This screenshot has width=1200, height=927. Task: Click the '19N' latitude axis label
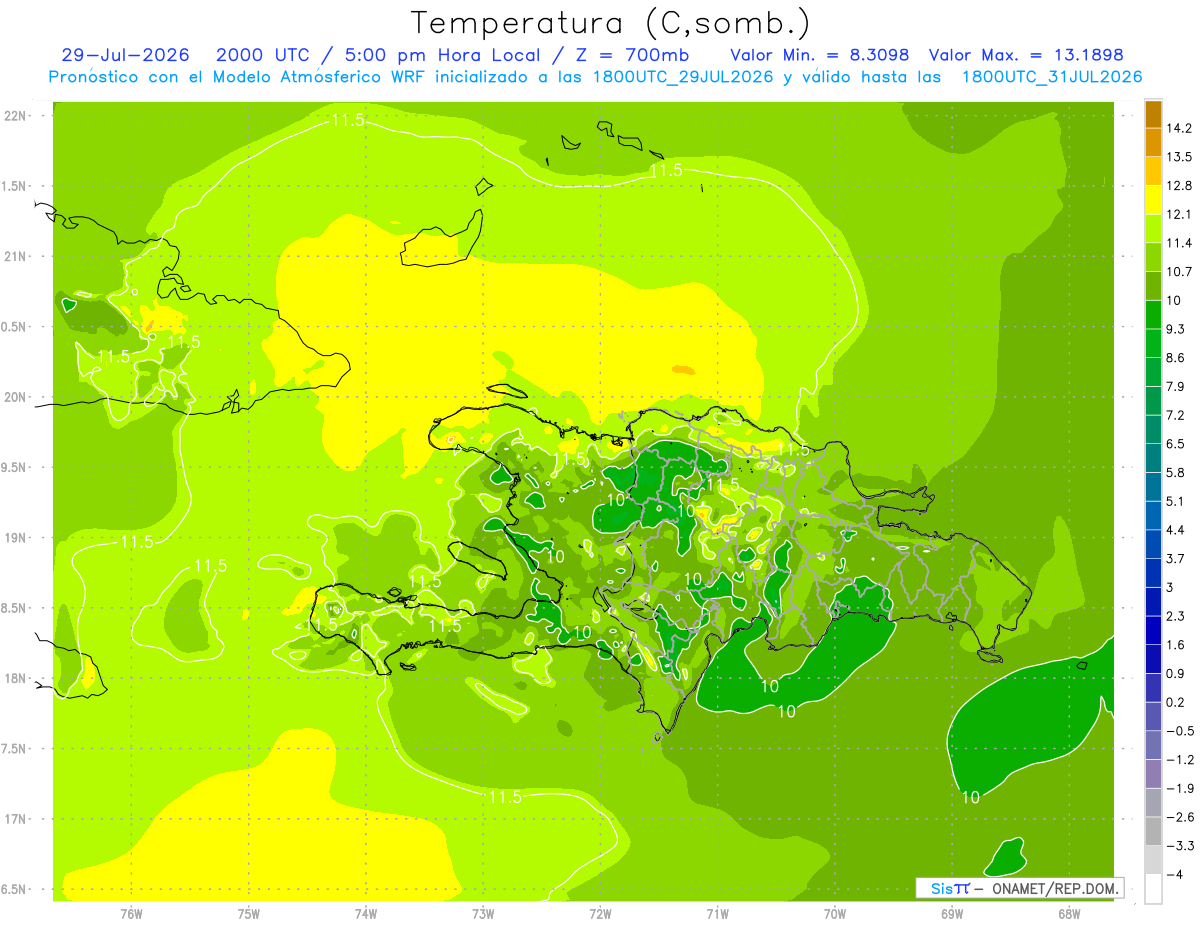[15, 538]
